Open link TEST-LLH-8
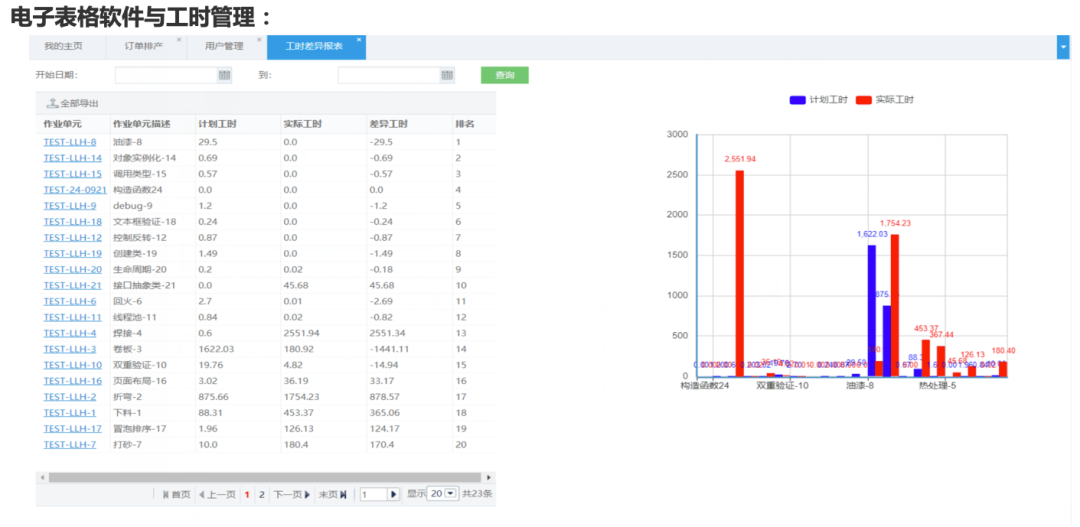 tap(70, 142)
